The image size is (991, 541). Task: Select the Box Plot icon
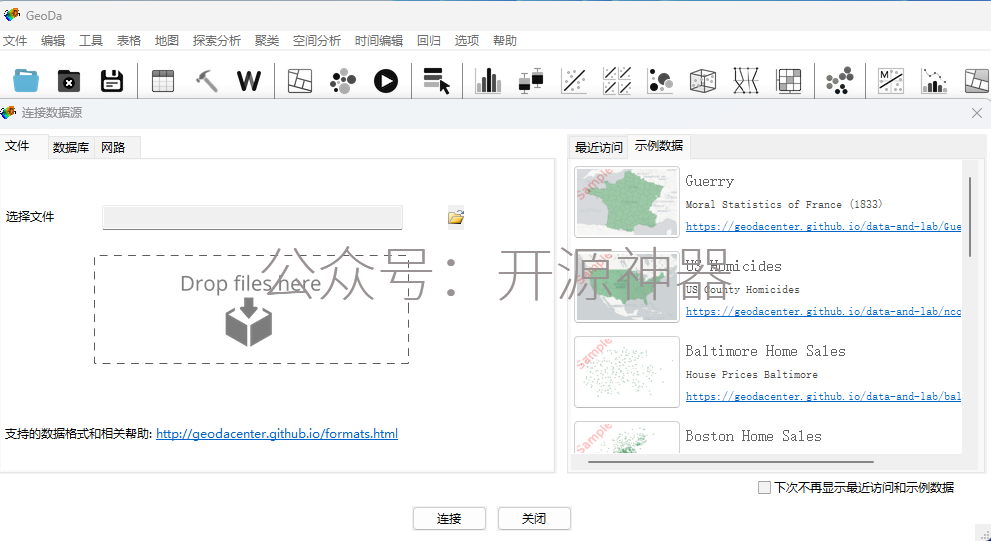(x=531, y=81)
